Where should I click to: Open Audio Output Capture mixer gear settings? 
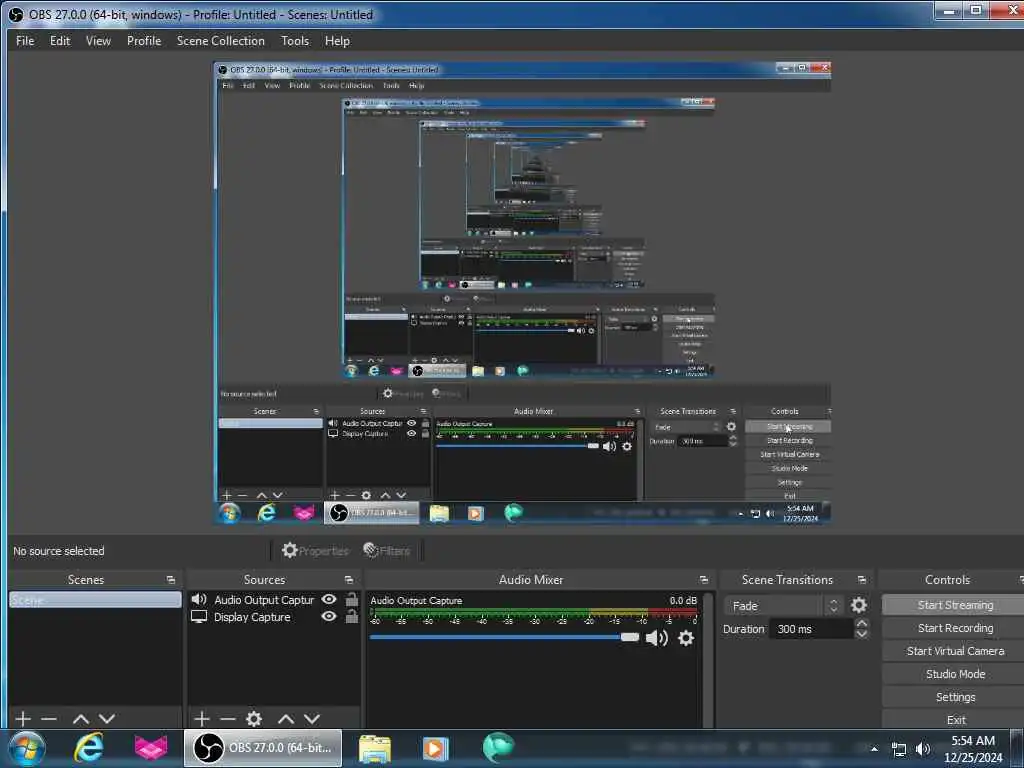click(x=686, y=638)
